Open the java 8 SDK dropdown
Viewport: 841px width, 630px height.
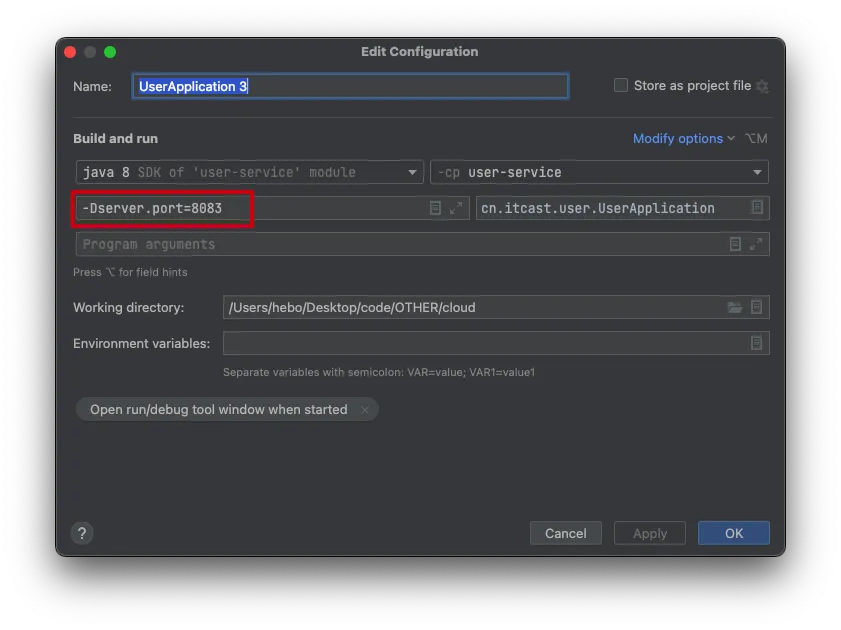click(250, 172)
